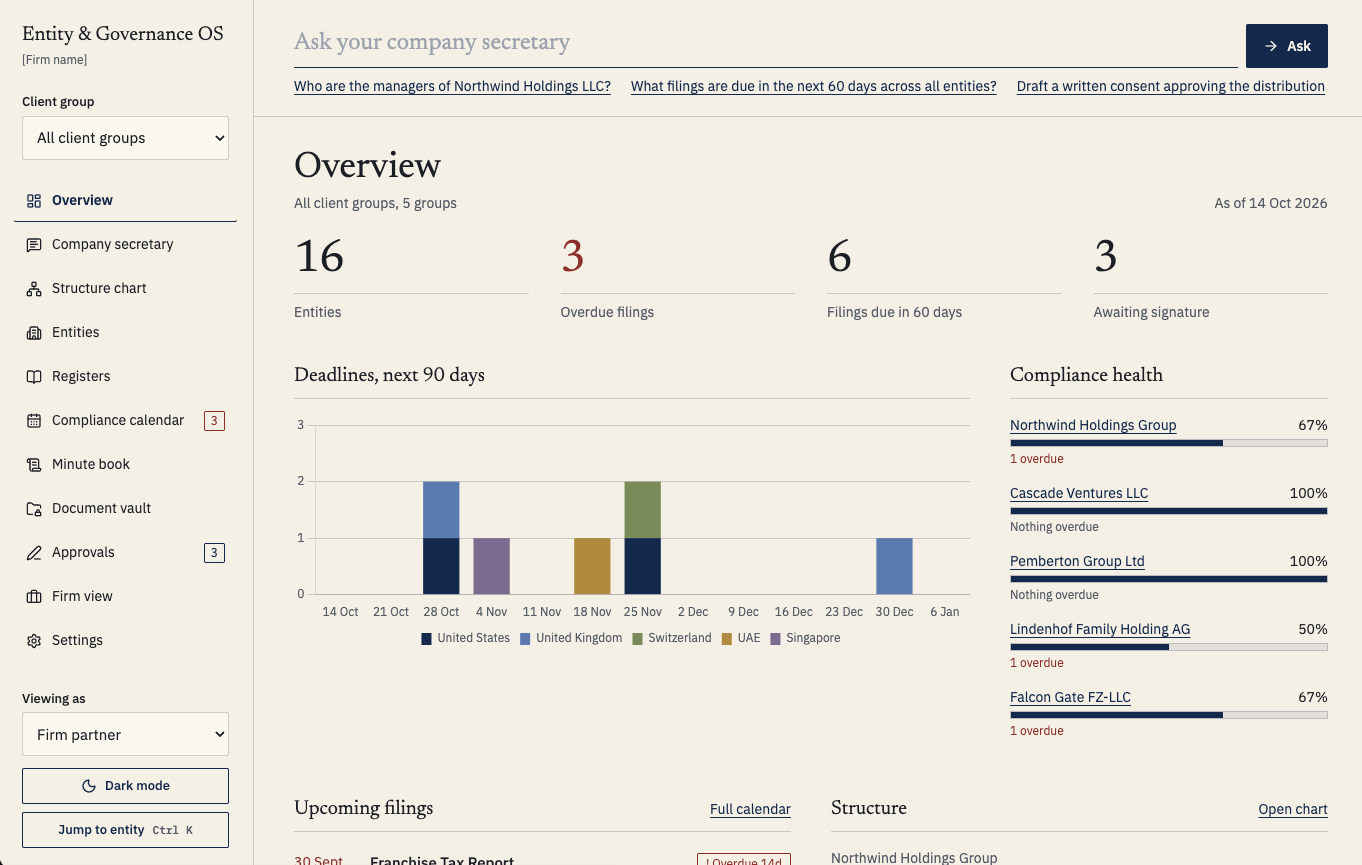Click the Compliance calendar badge showing 3
The image size is (1362, 865).
(x=214, y=421)
